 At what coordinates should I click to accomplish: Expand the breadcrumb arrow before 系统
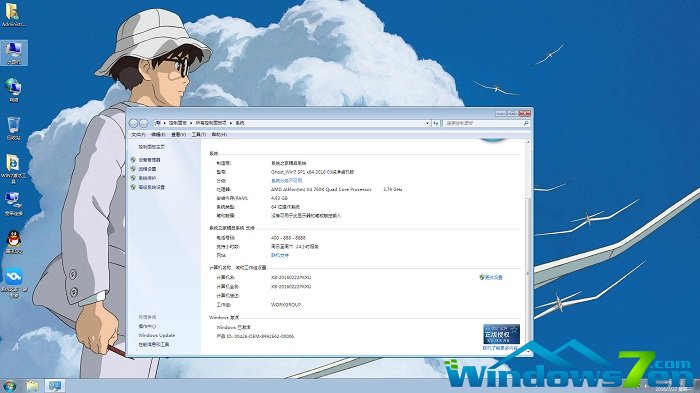pyautogui.click(x=231, y=123)
